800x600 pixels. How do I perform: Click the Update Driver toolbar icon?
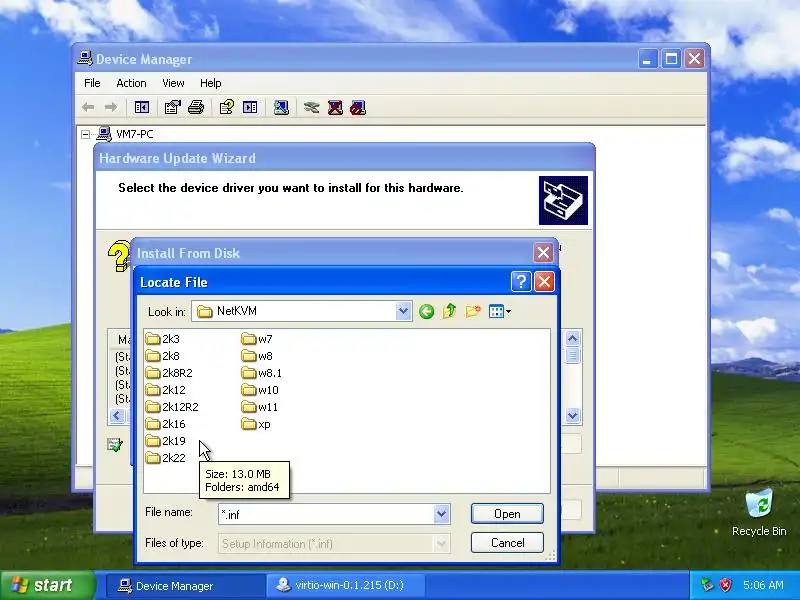pos(311,107)
